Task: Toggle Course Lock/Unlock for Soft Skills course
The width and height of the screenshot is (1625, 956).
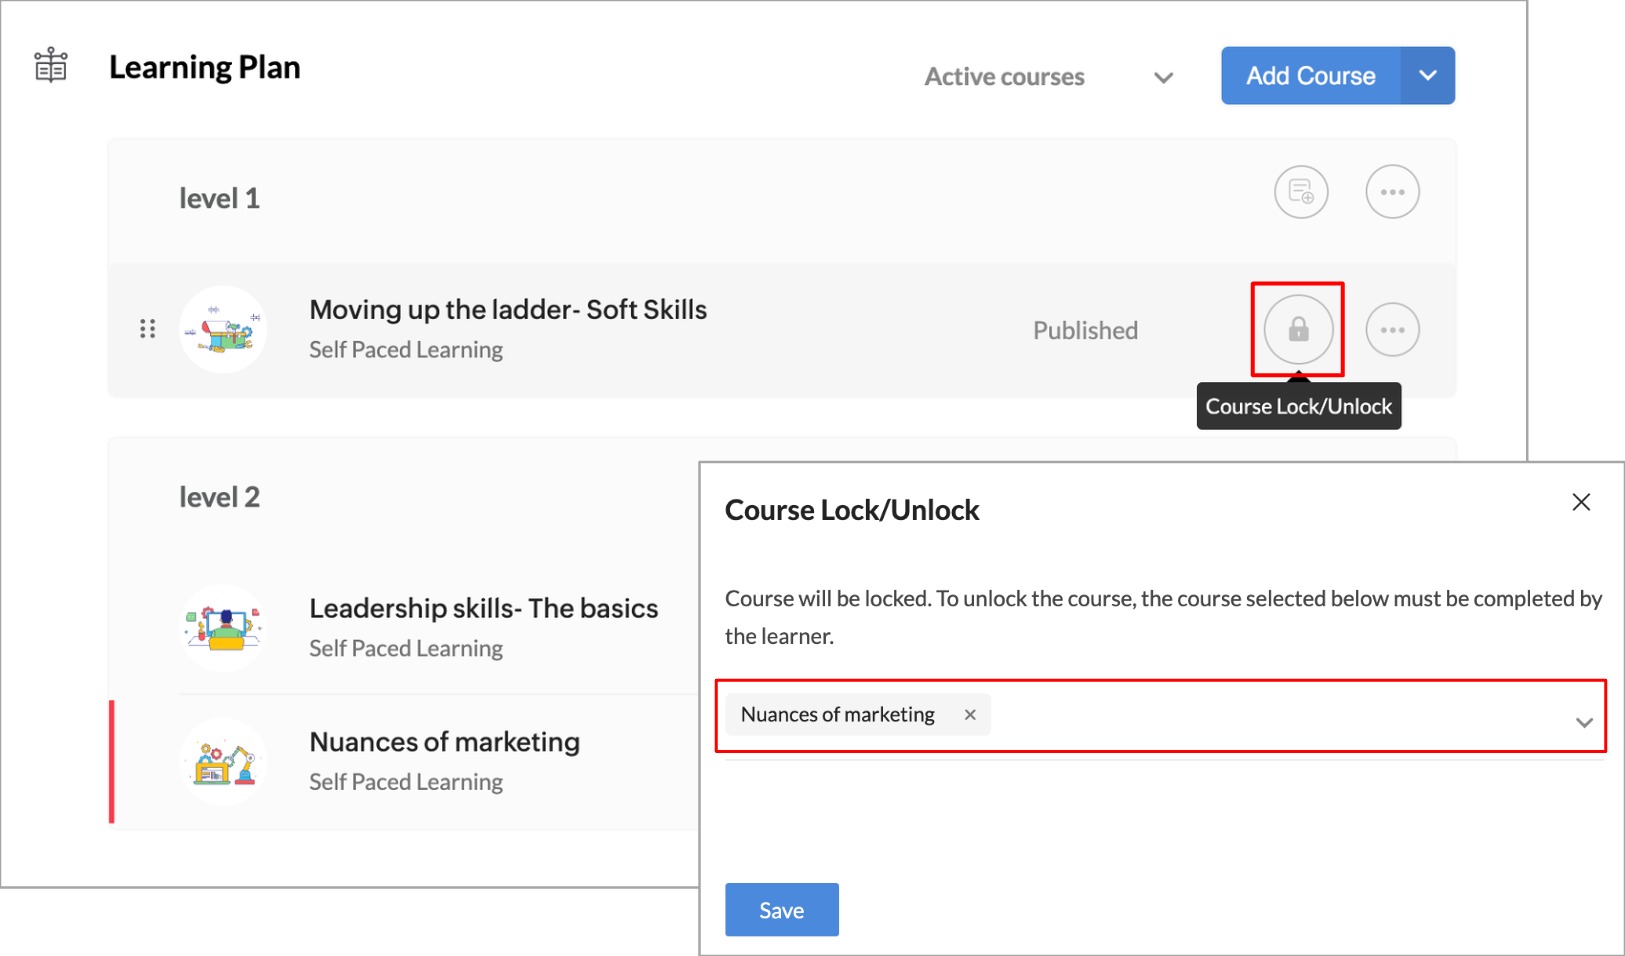Action: click(1298, 329)
